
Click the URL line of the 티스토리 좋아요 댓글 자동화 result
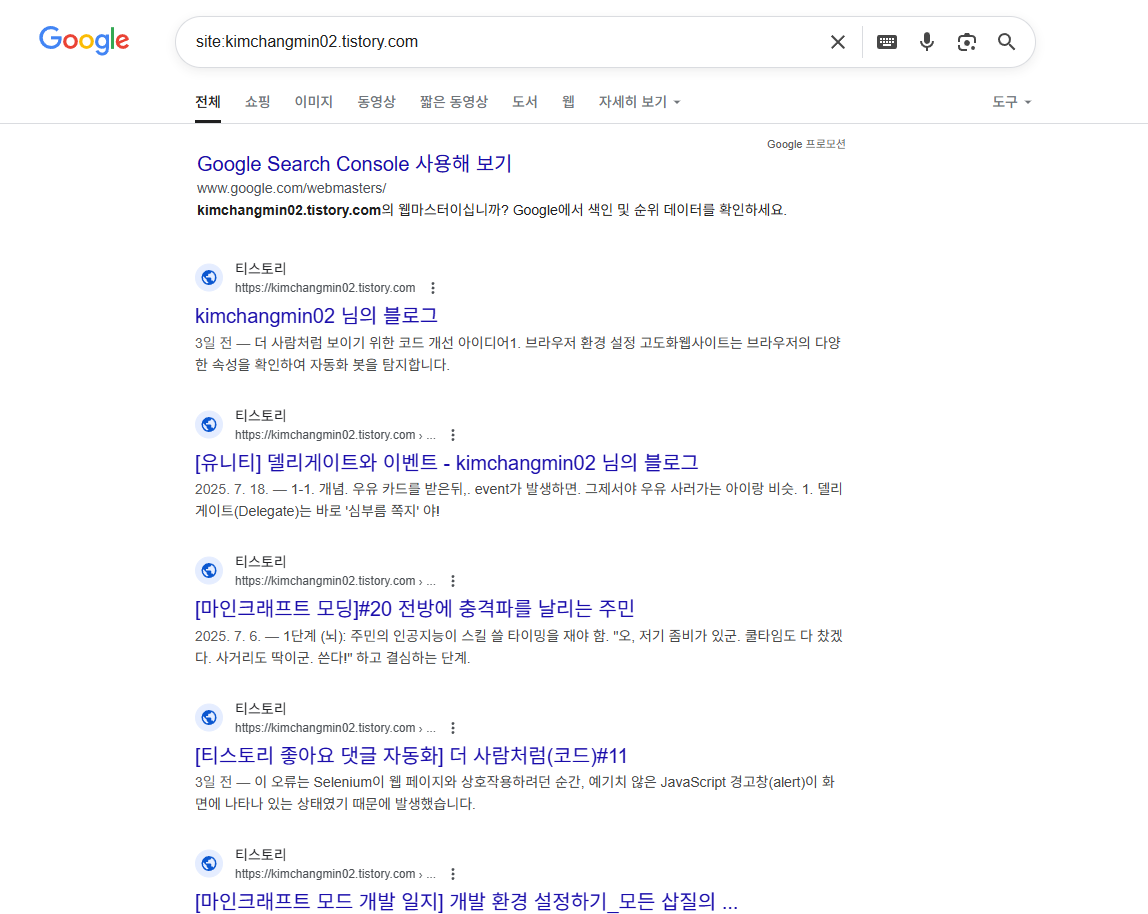click(x=335, y=728)
